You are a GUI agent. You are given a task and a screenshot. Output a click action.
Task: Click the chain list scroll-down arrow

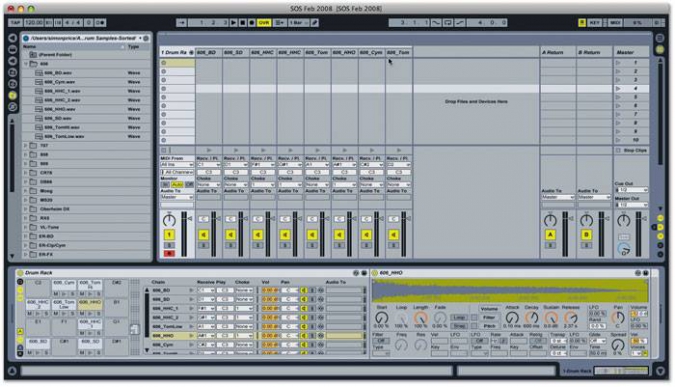pos(146,350)
